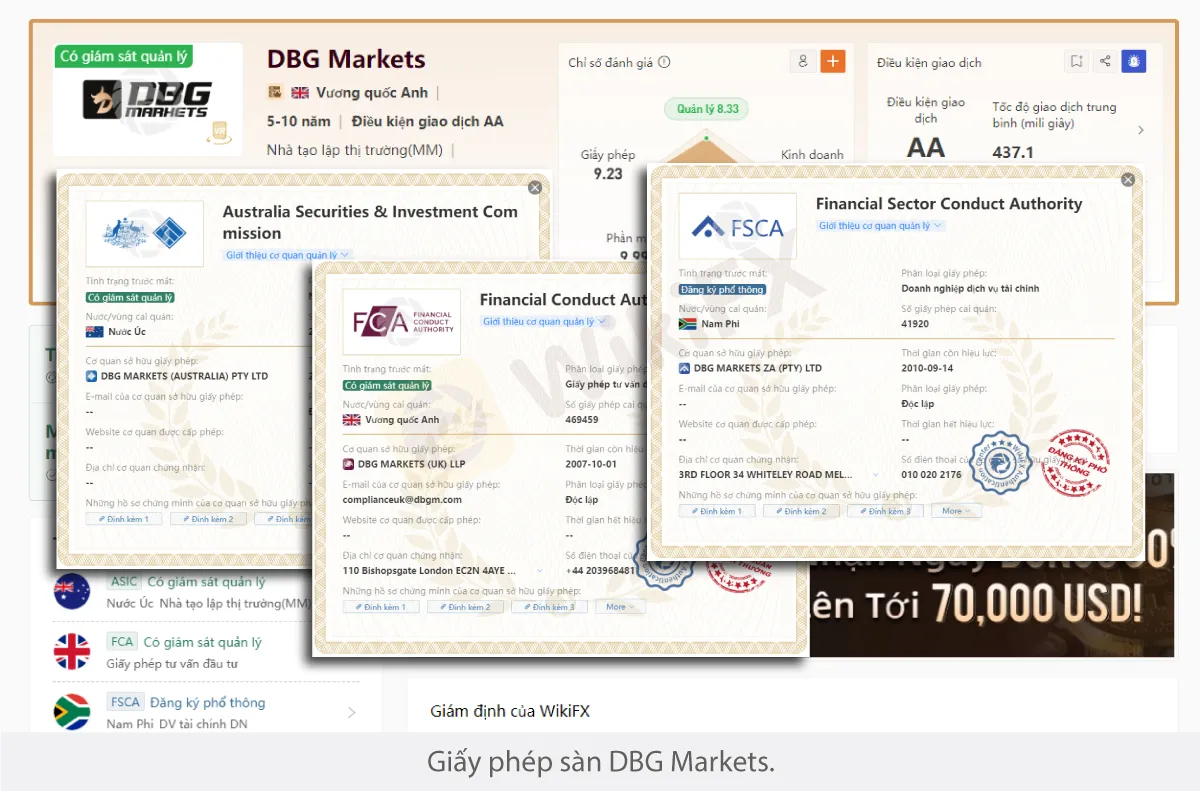This screenshot has height=791, width=1200.
Task: Click the DBG Markets title heading
Action: click(346, 60)
